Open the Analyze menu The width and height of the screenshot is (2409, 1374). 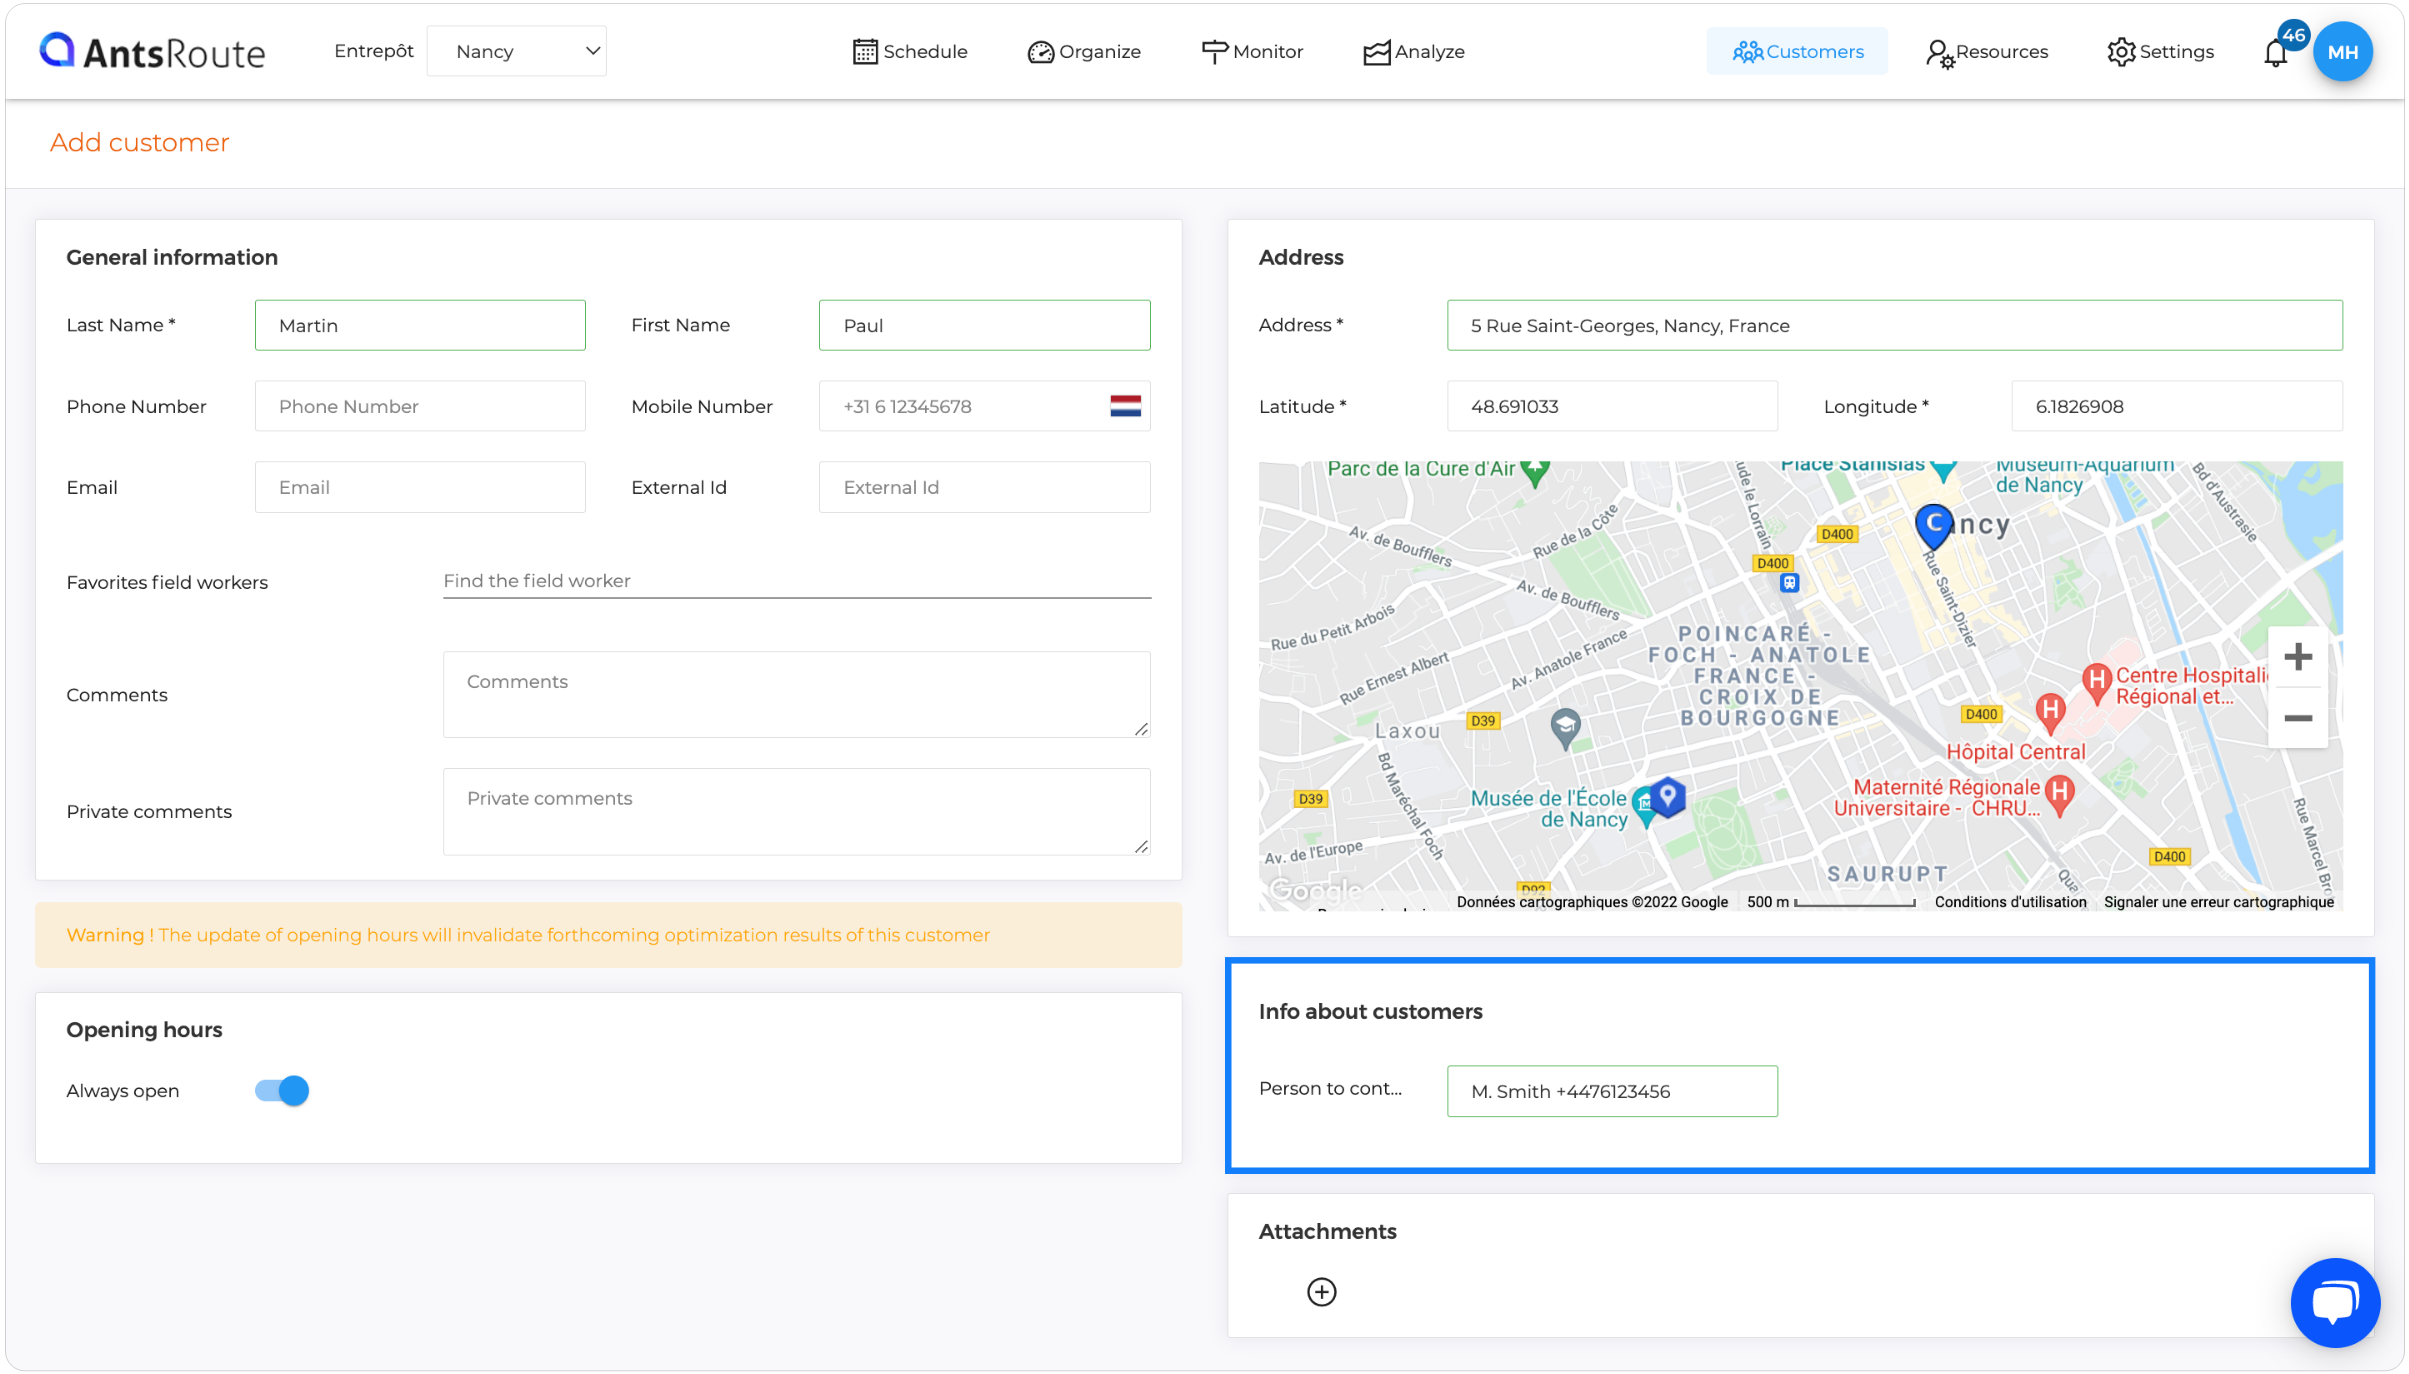[1414, 51]
